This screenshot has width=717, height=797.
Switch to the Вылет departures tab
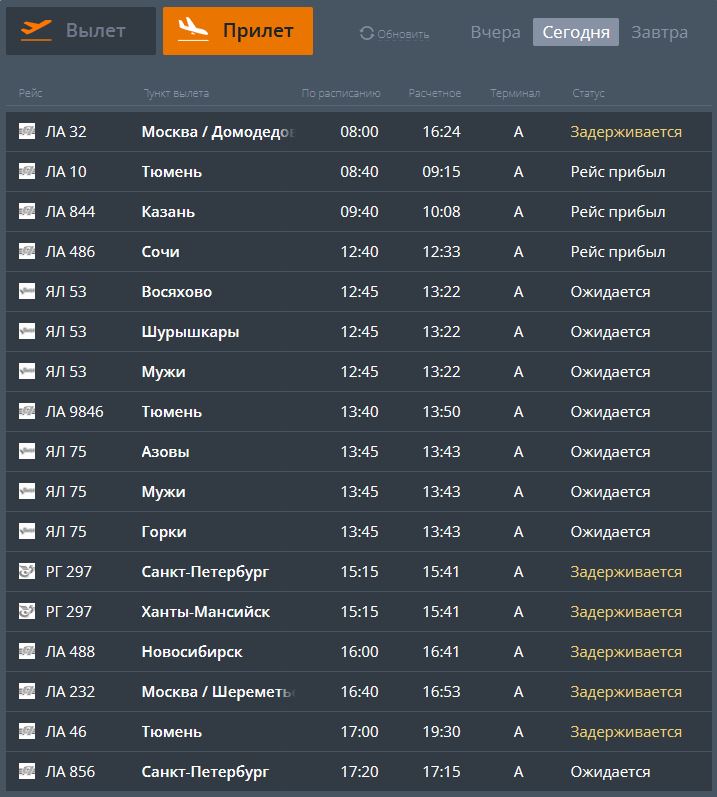[81, 31]
